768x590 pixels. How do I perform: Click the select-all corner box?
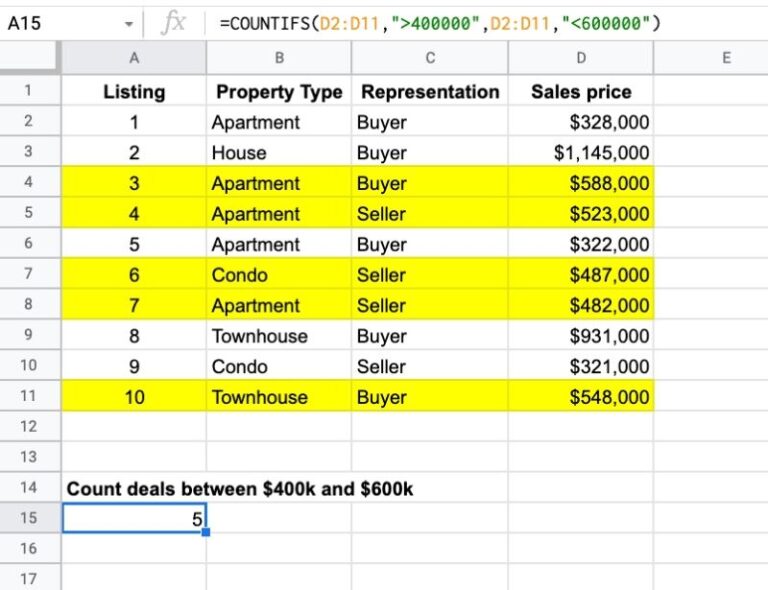click(x=30, y=58)
